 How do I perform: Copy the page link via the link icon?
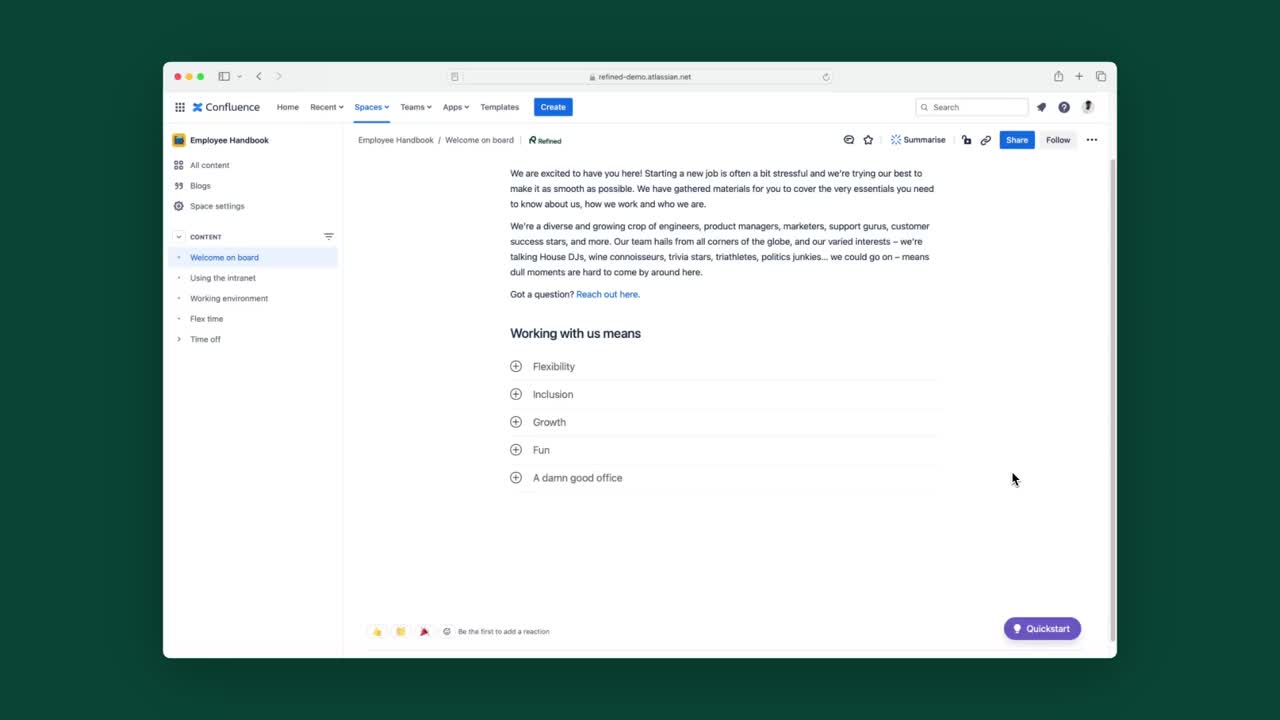986,140
